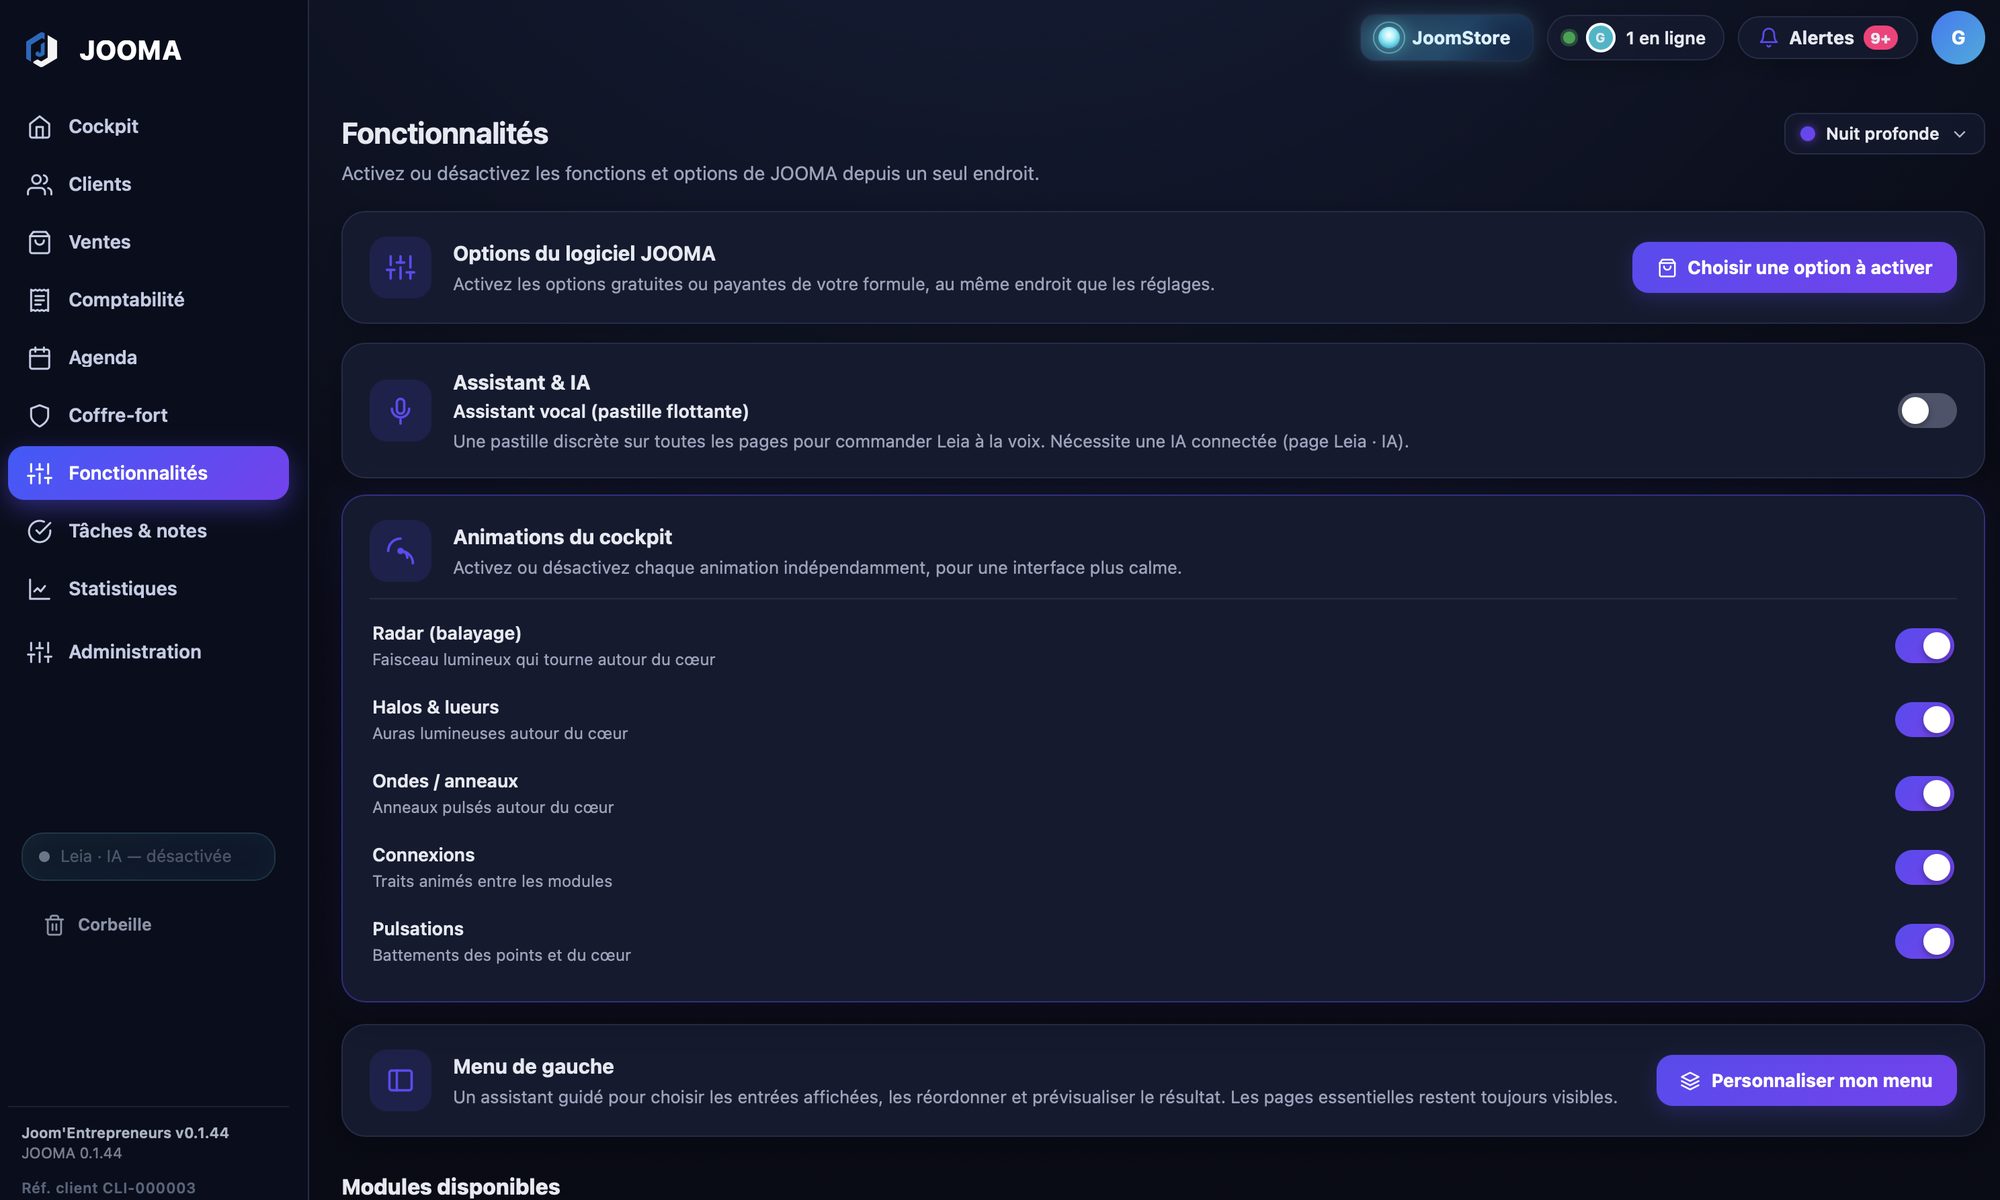The height and width of the screenshot is (1200, 2000).
Task: Open Comptabilité in the sidebar
Action: pos(148,300)
